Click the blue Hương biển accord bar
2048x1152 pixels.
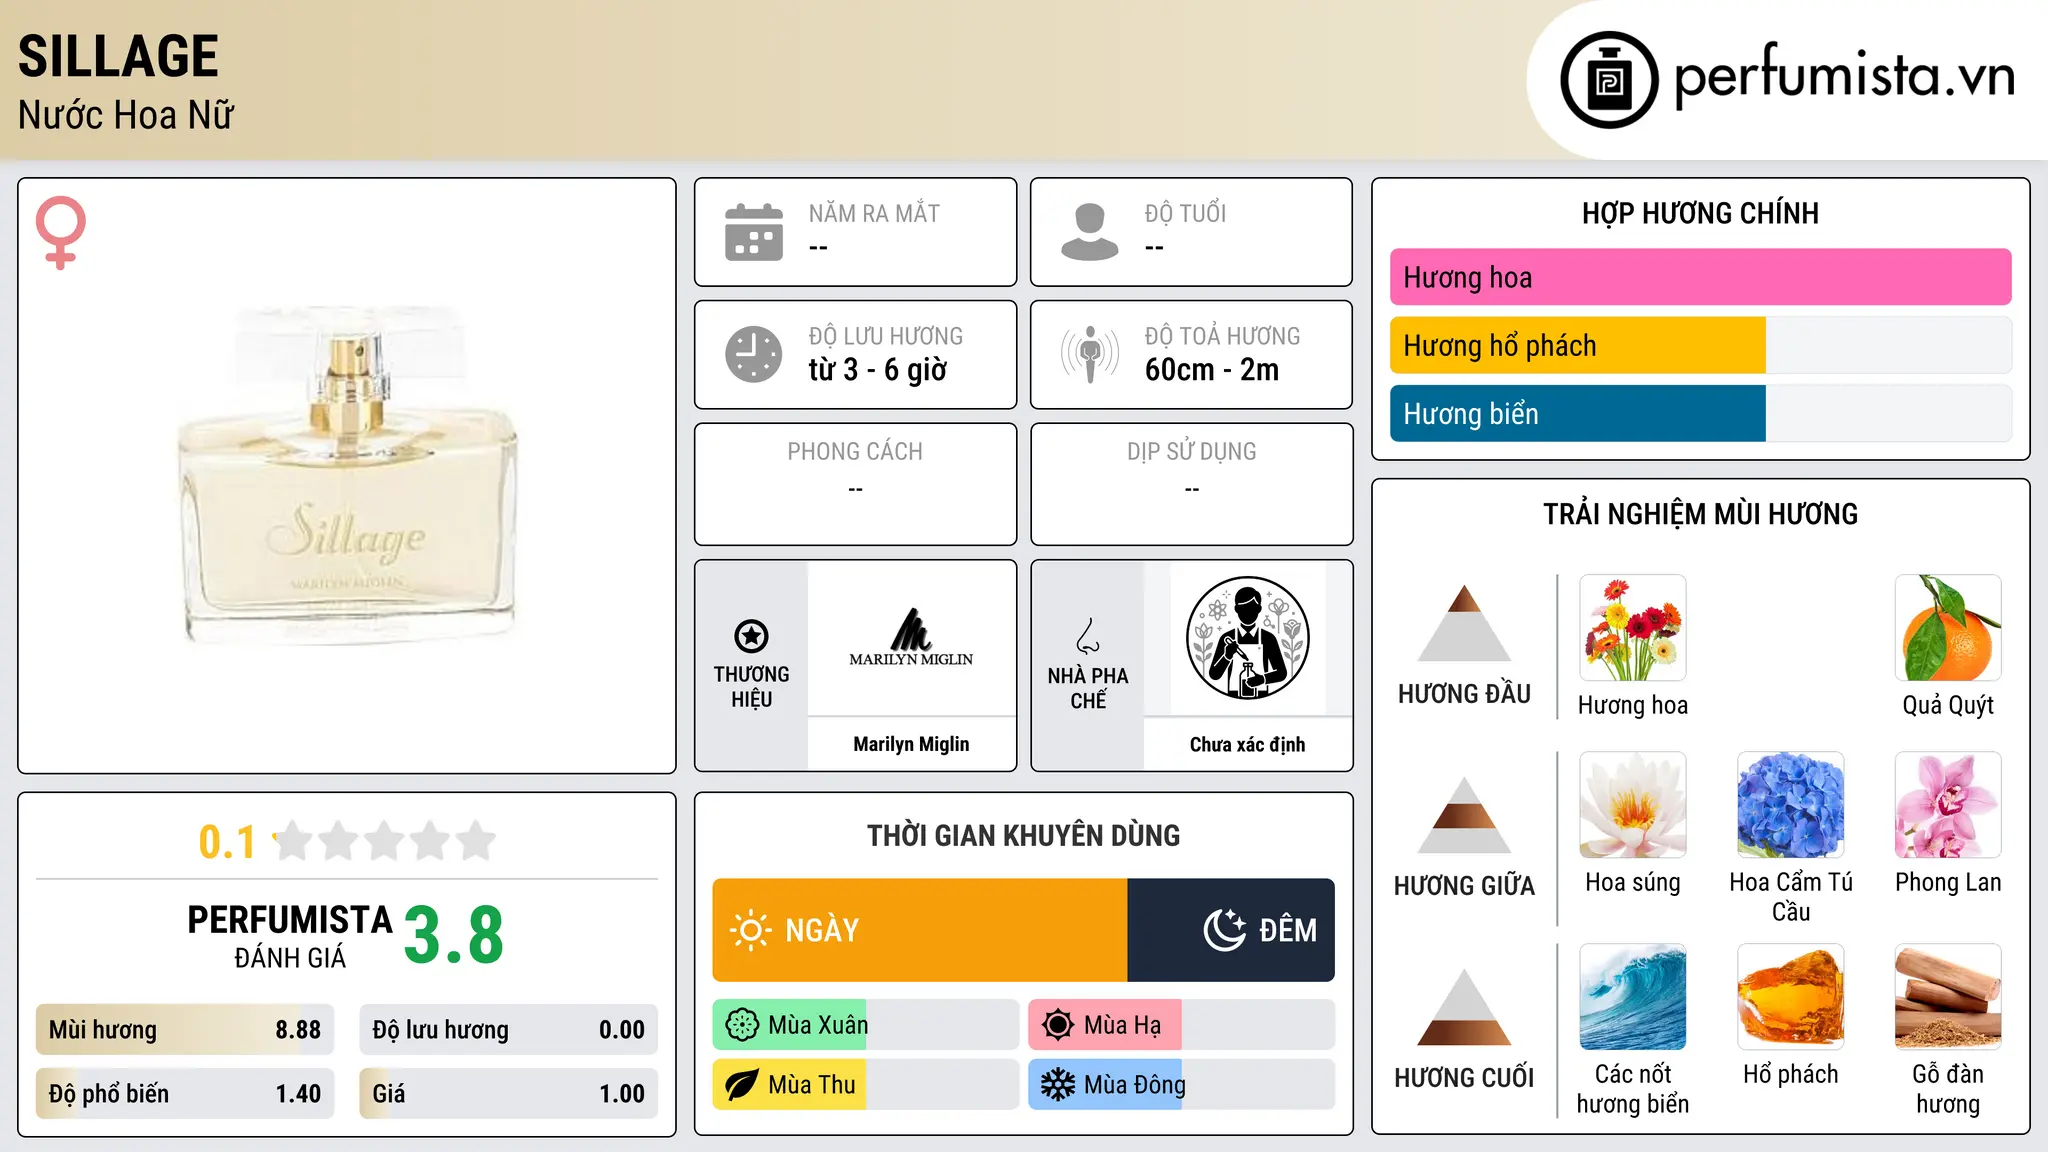[x=1578, y=413]
